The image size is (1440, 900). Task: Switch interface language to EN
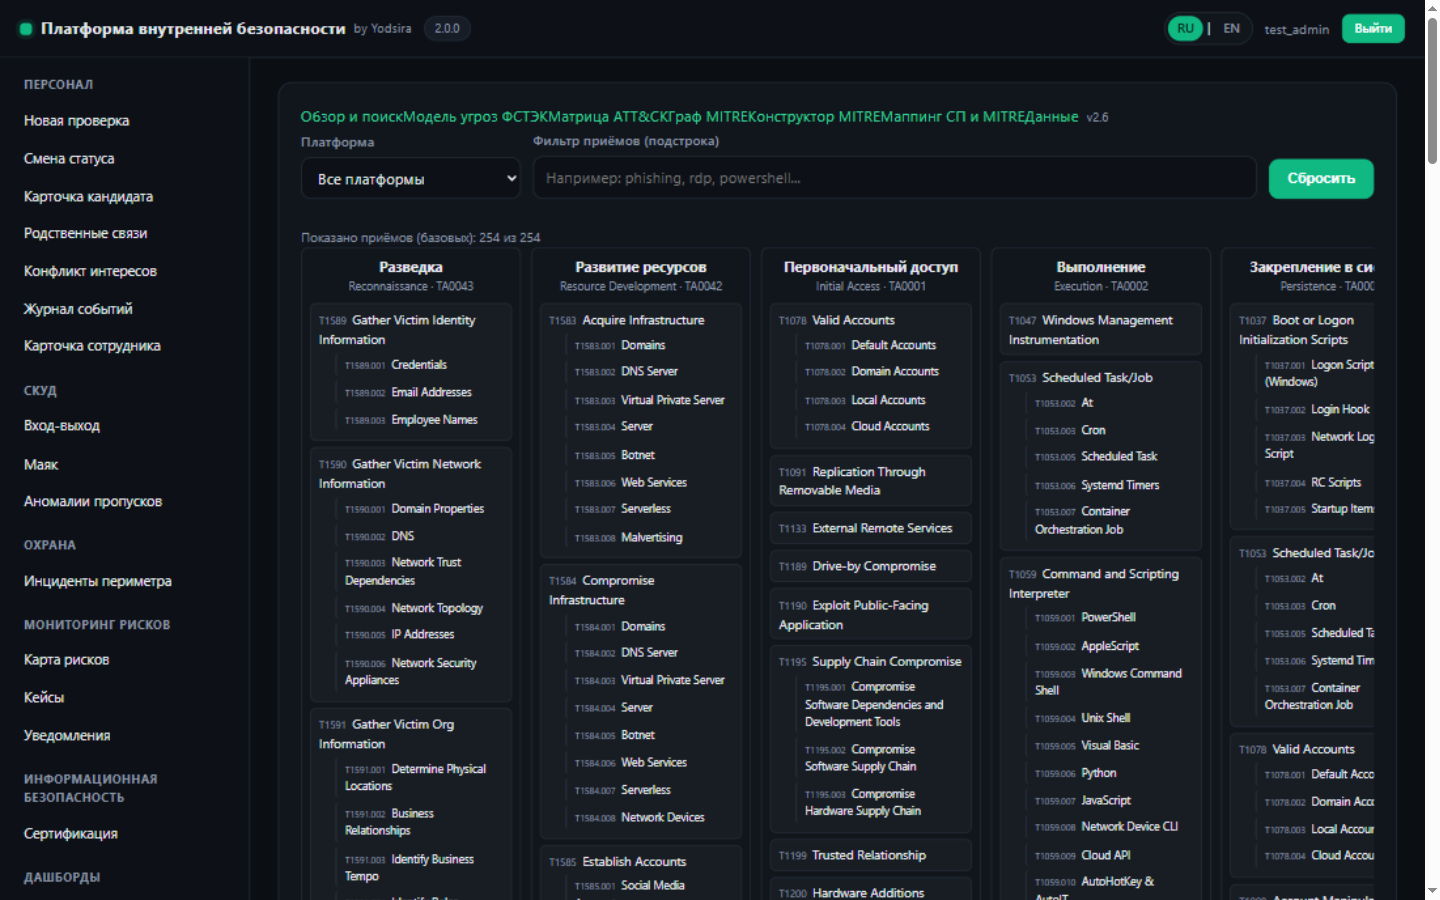pos(1231,29)
